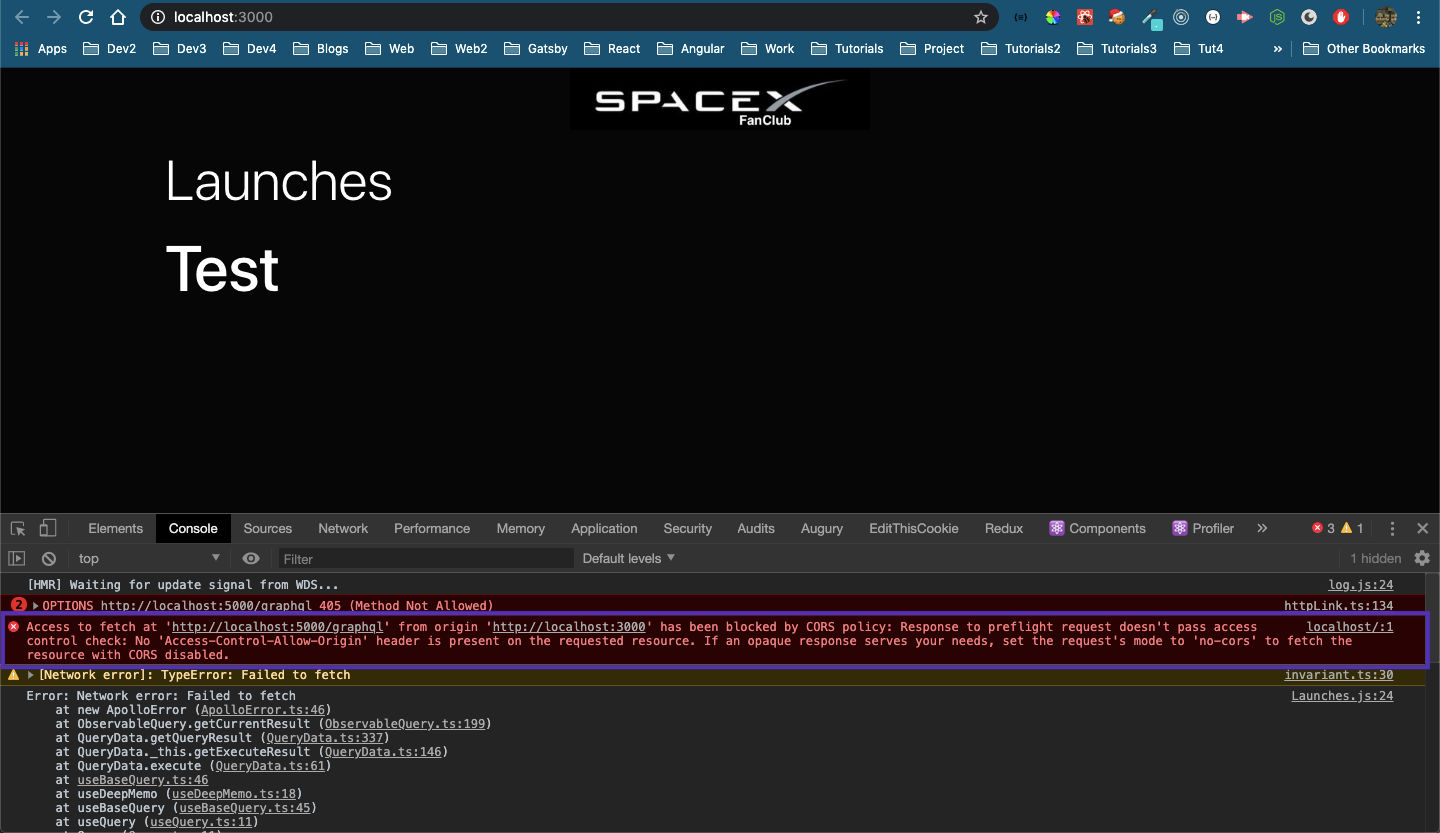The image size is (1440, 833).
Task: Open the ObservableQuery.ts:199 stack link
Action: coord(405,724)
